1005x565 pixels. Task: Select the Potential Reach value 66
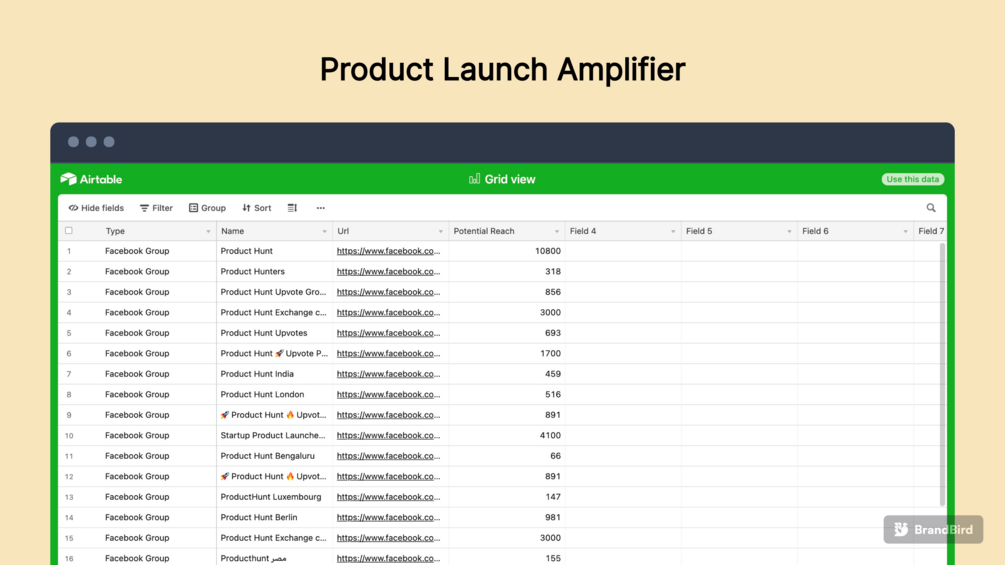506,456
